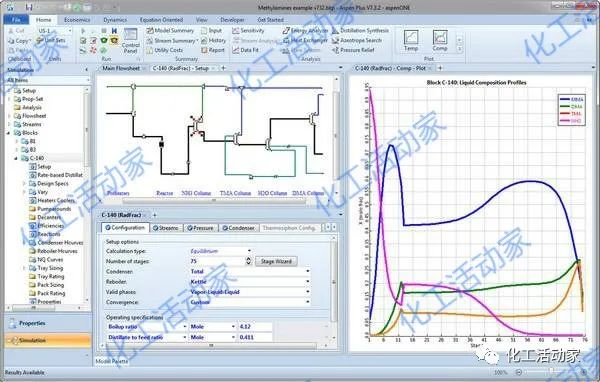This screenshot has height=382, width=600.
Task: Click the Stage Wizard button
Action: (x=276, y=261)
